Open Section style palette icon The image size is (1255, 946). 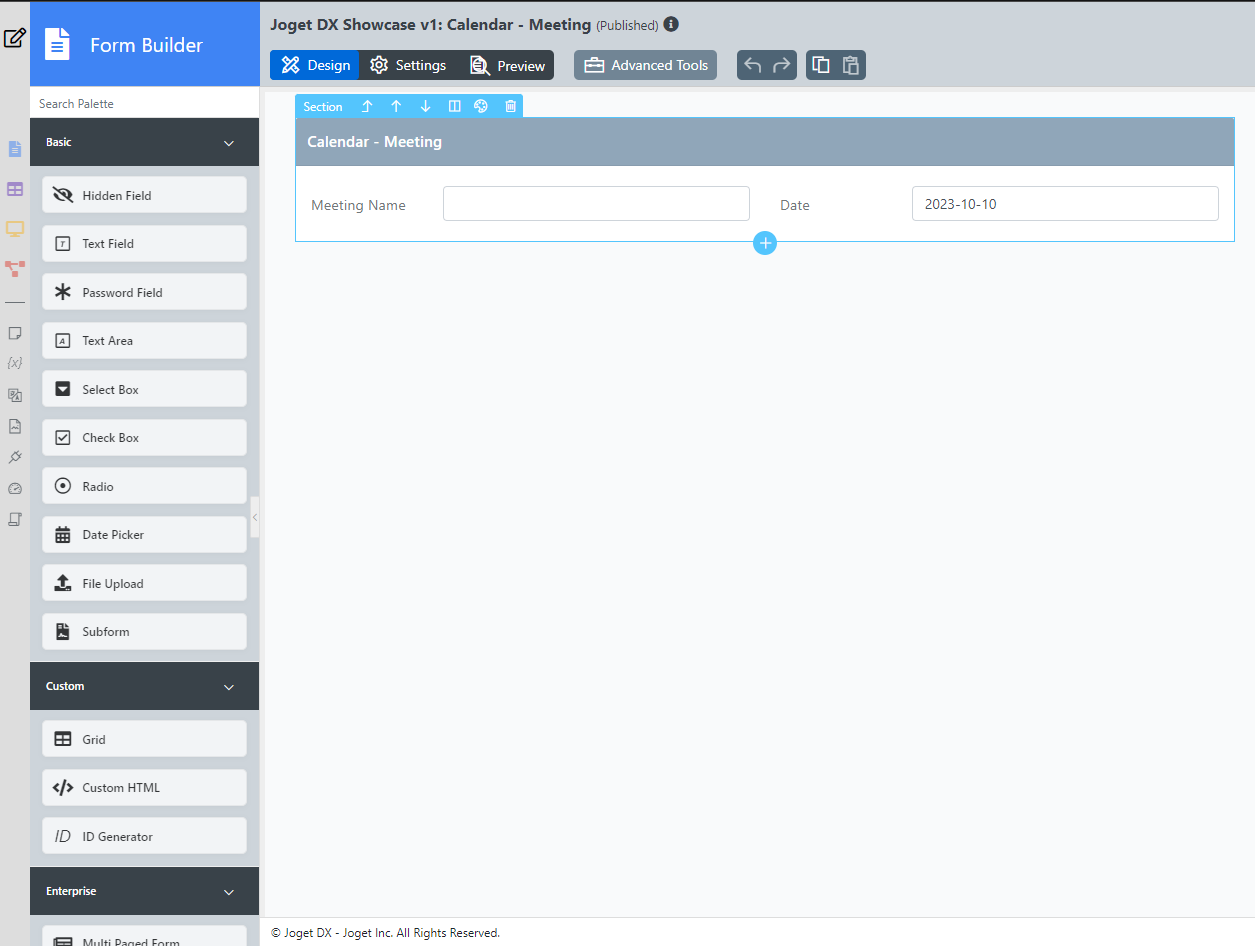click(x=481, y=106)
